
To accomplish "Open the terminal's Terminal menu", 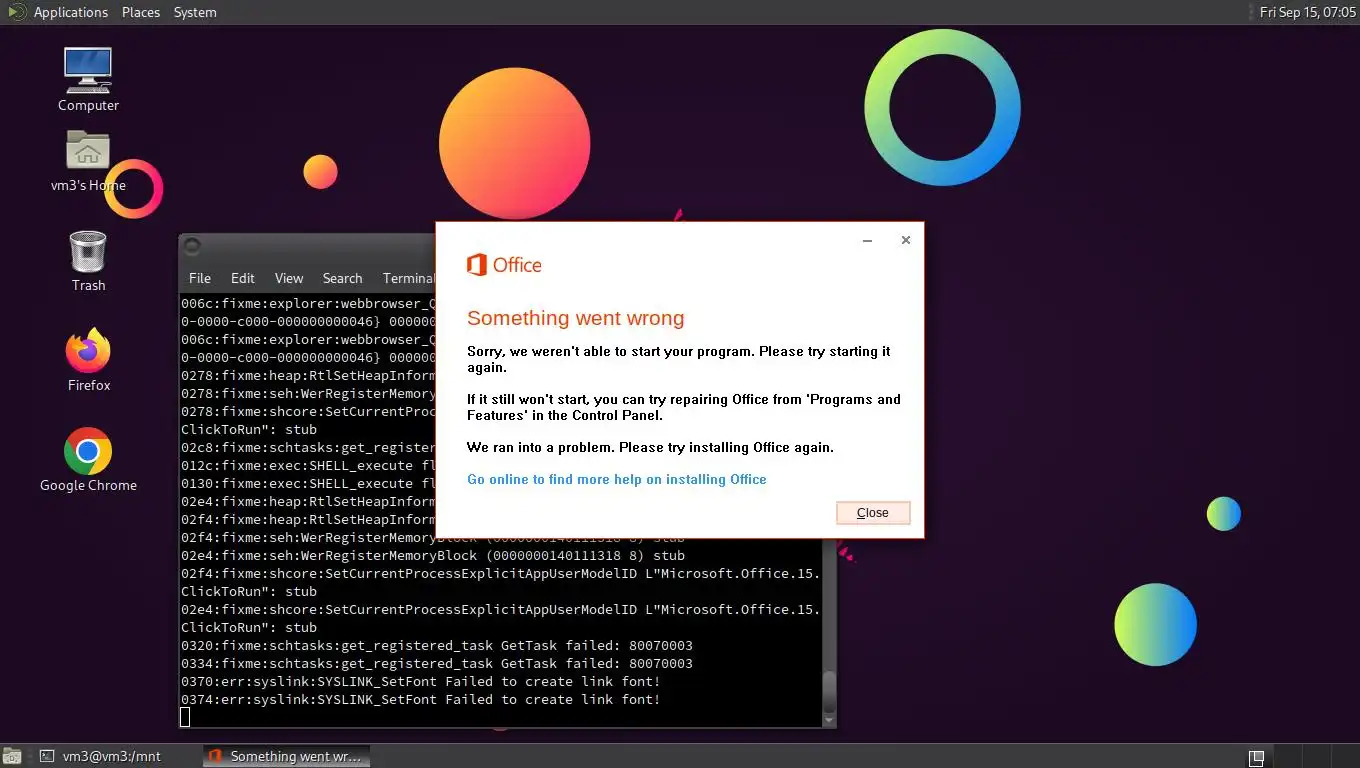I will coord(408,278).
